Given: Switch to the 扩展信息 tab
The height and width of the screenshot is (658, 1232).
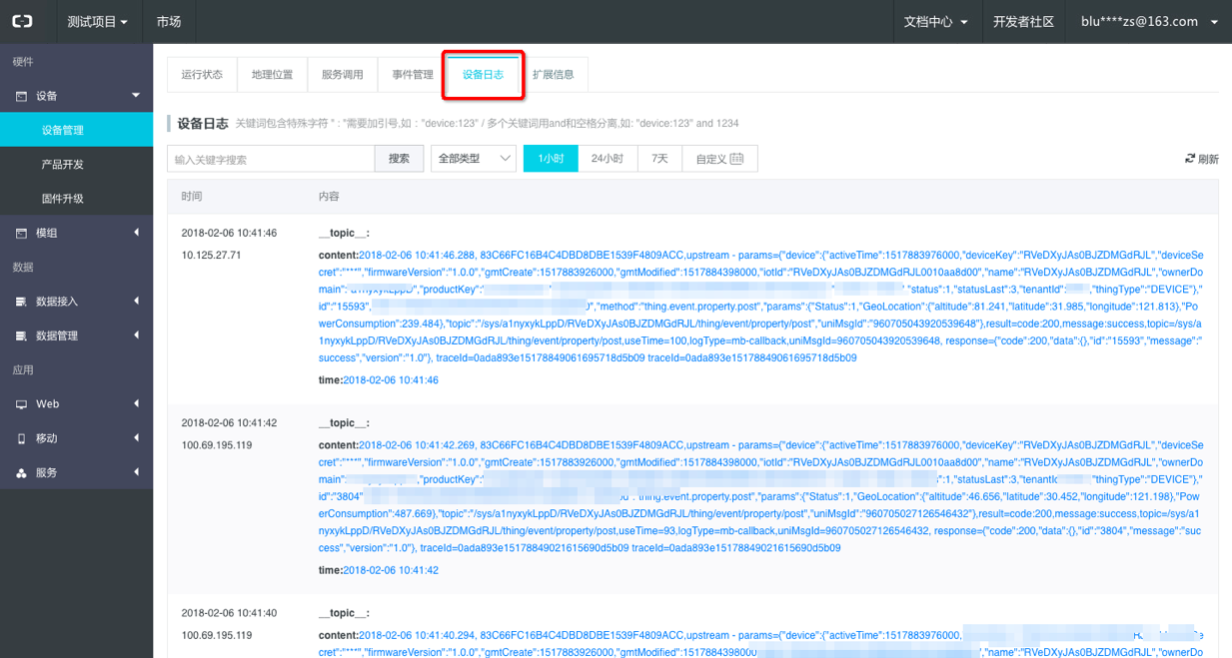Looking at the screenshot, I should point(553,75).
